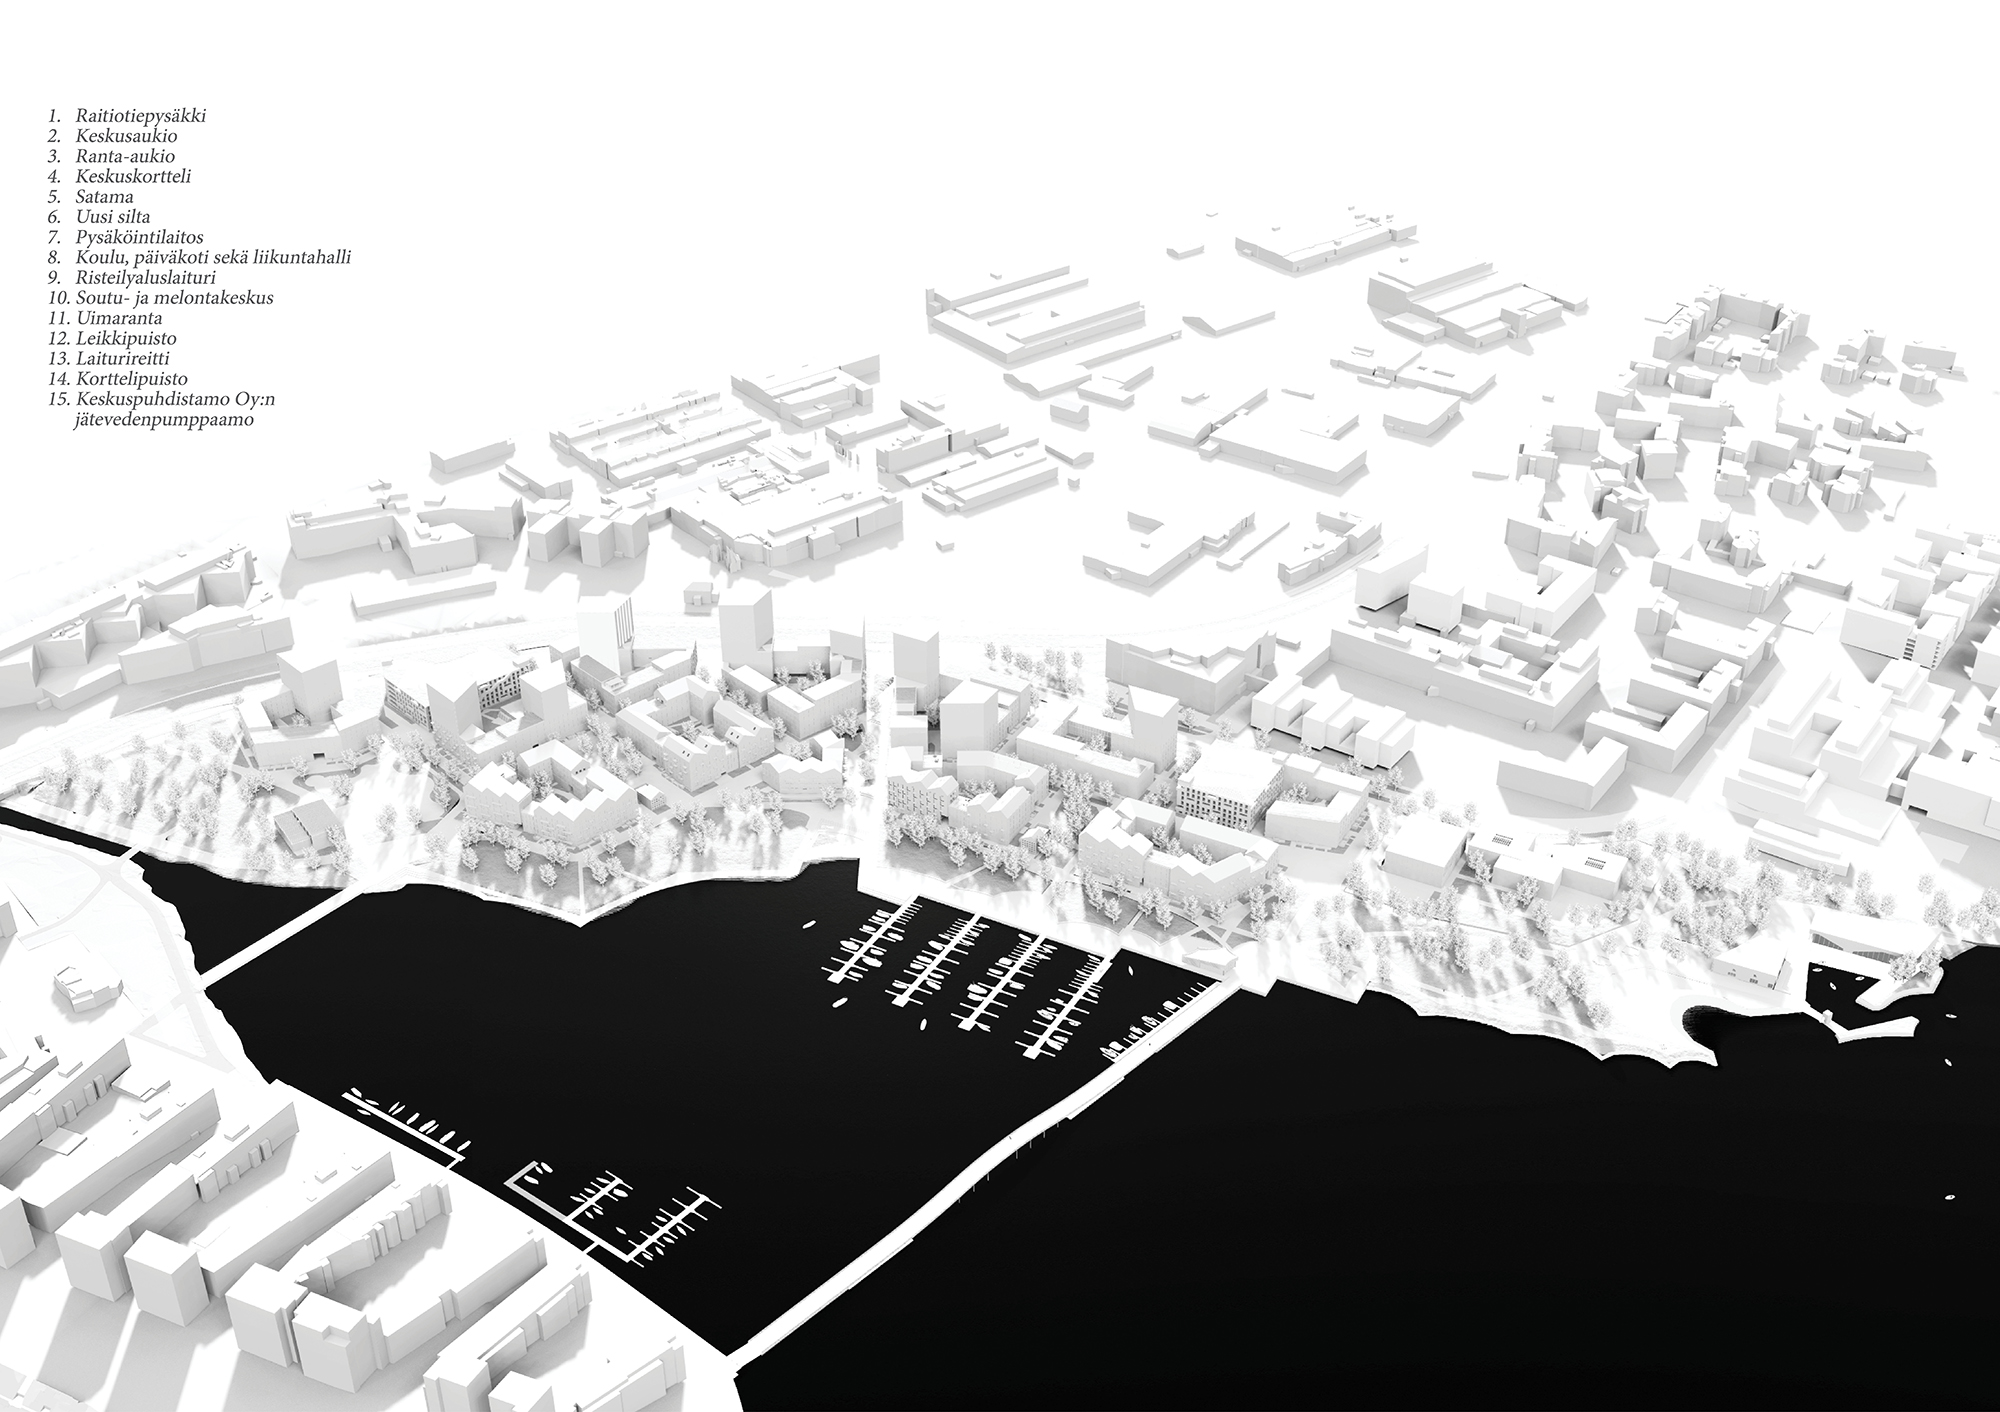Click the short bridge at upper-left water inlet
2000x1412 pixels.
click(x=283, y=935)
